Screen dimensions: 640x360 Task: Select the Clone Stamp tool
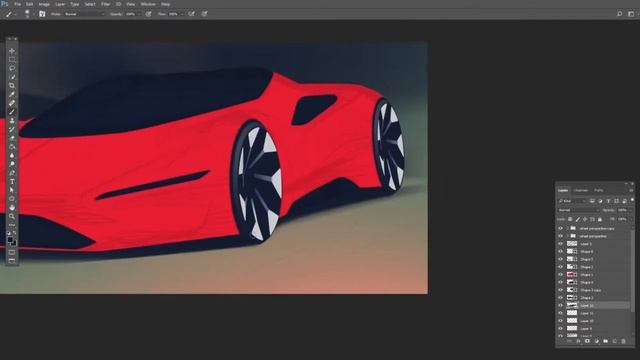tap(12, 120)
